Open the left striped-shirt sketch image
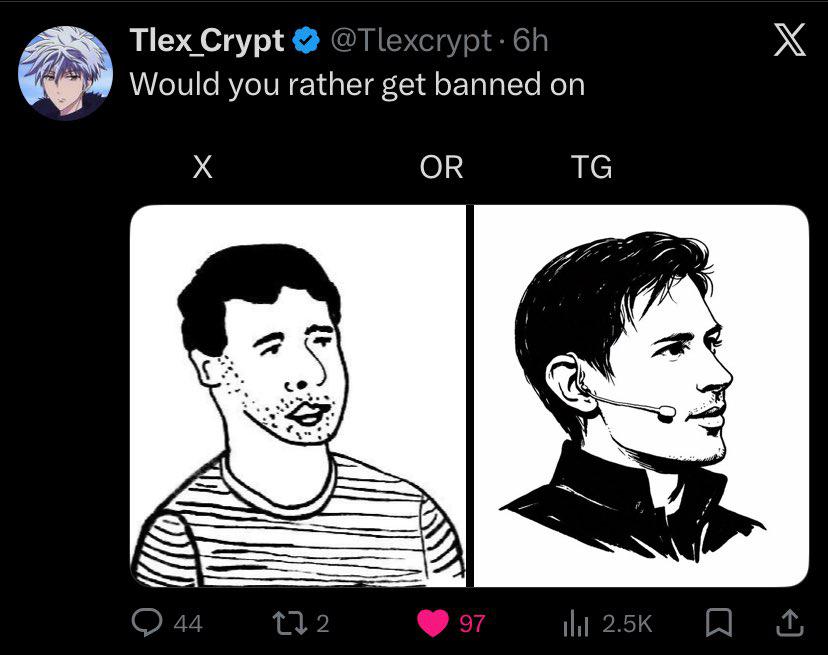Image resolution: width=828 pixels, height=655 pixels. click(297, 395)
